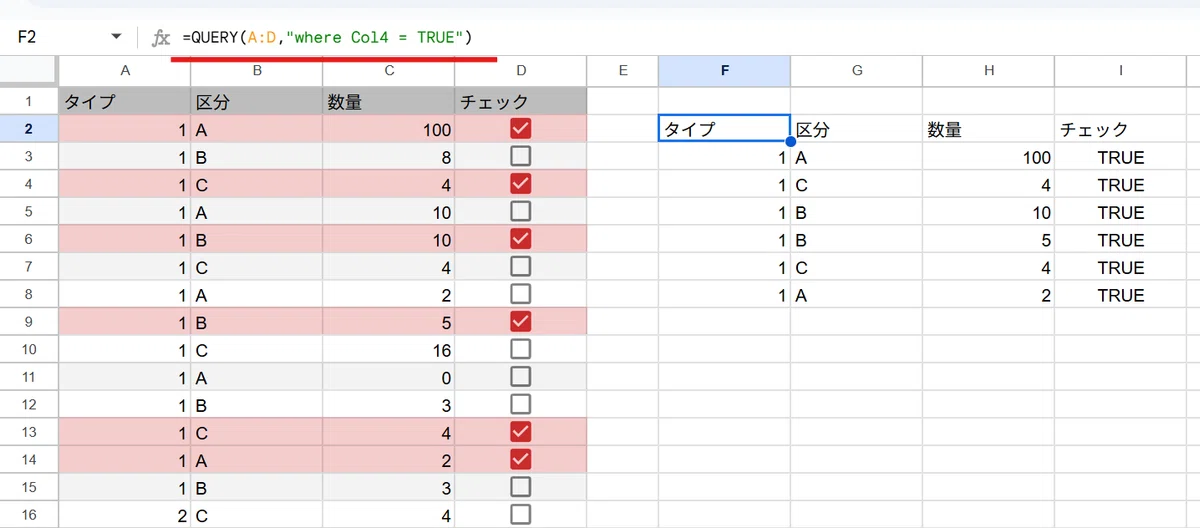
Task: Click cell C3 with value 8
Action: [x=389, y=156]
